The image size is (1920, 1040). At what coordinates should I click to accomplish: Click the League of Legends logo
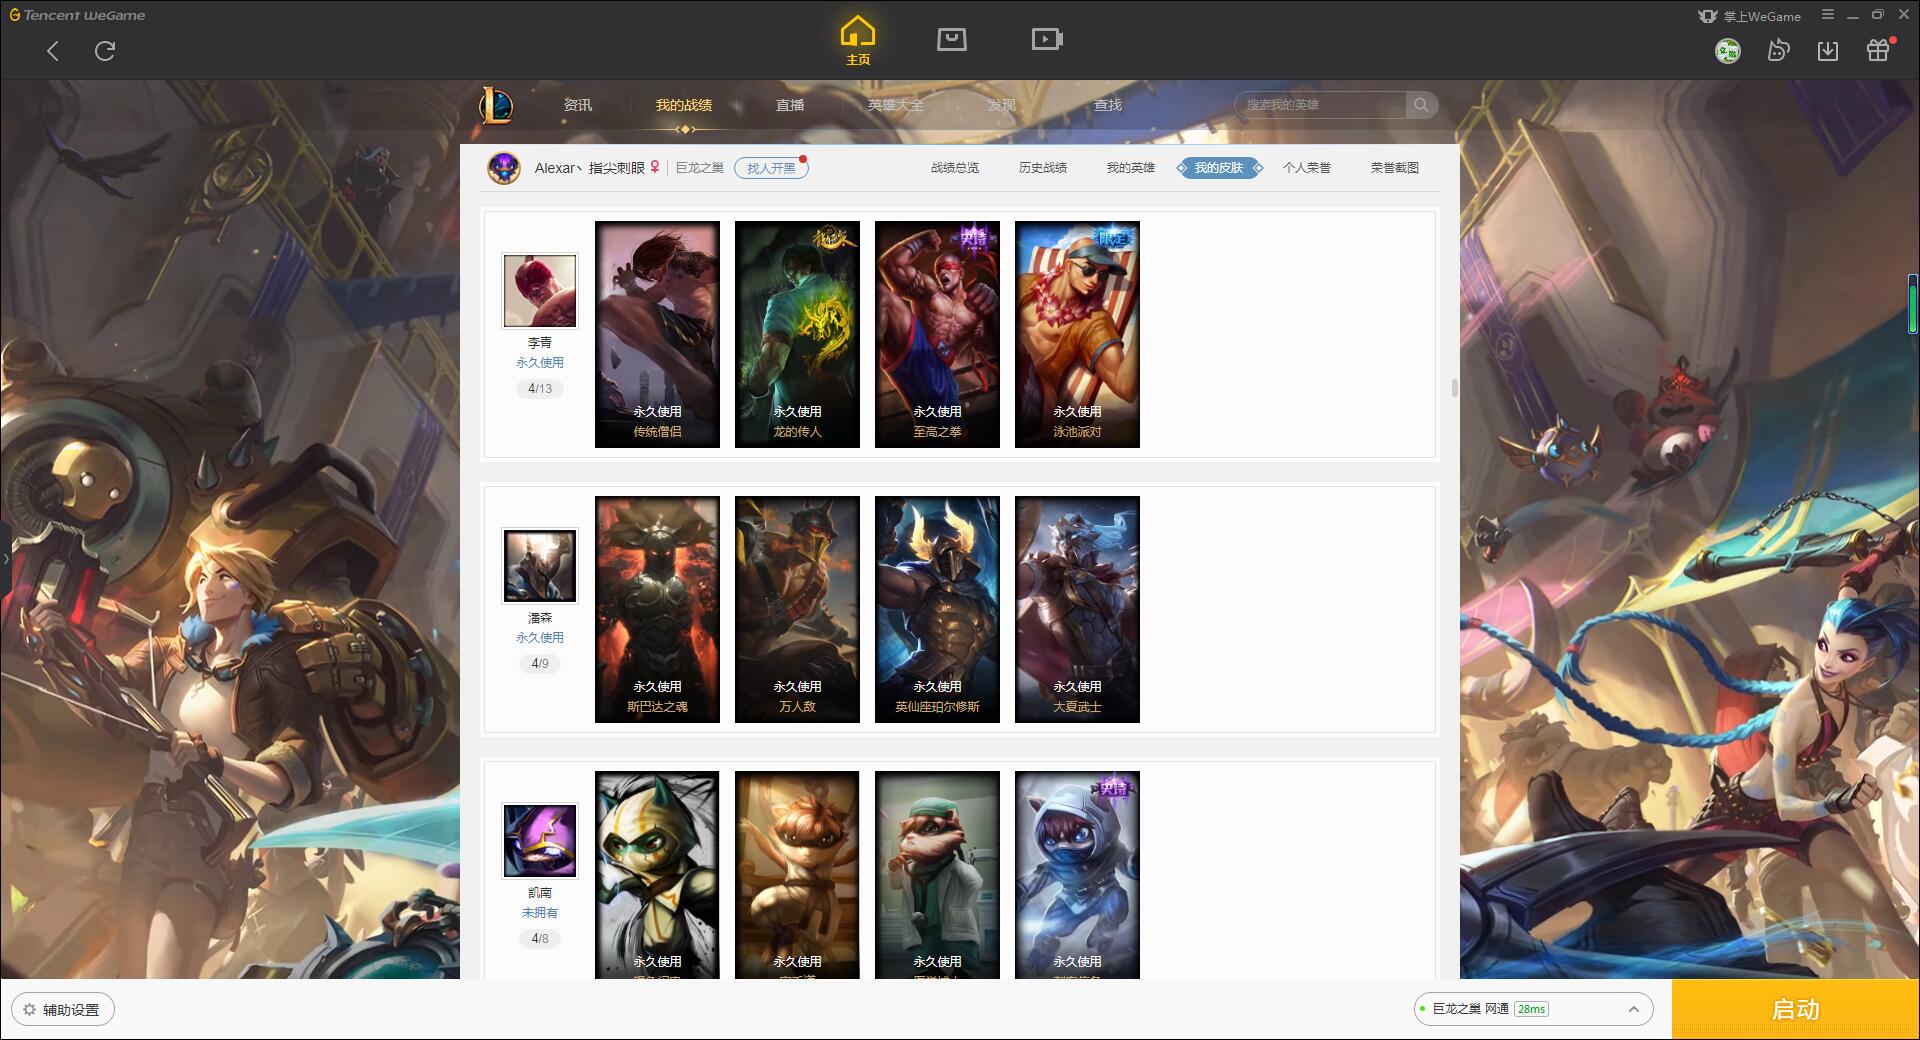[496, 105]
